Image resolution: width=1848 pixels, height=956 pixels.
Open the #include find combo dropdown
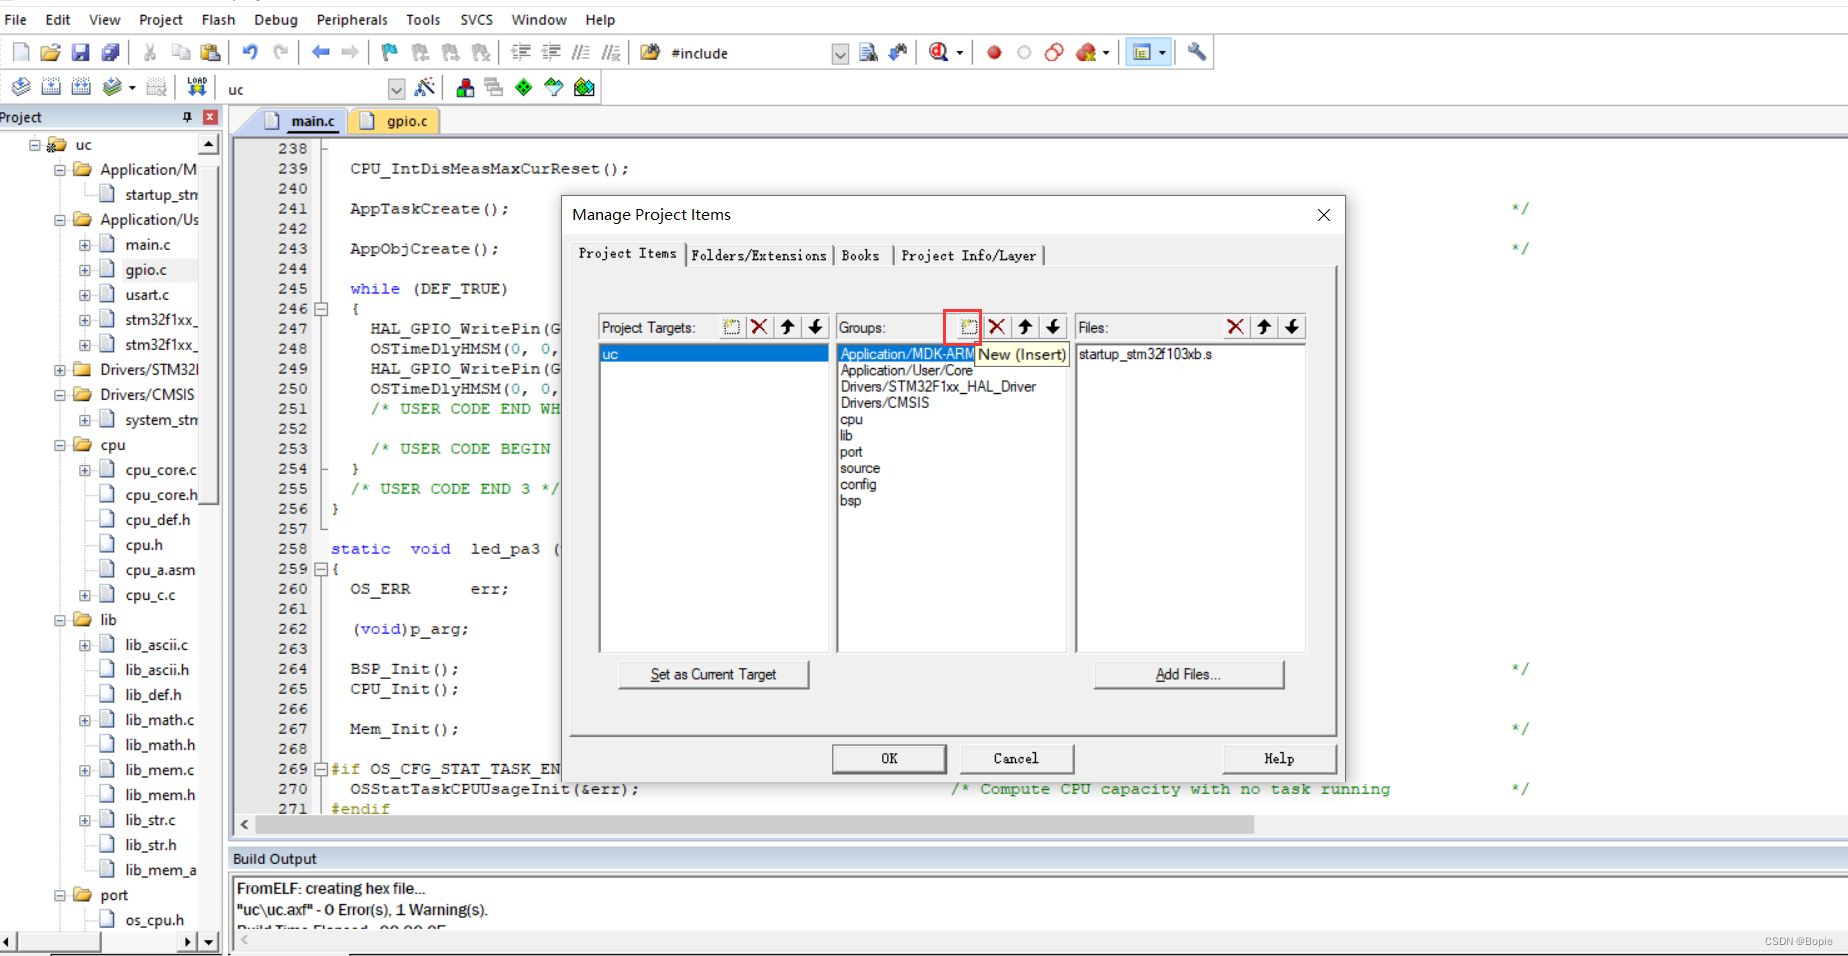click(840, 54)
